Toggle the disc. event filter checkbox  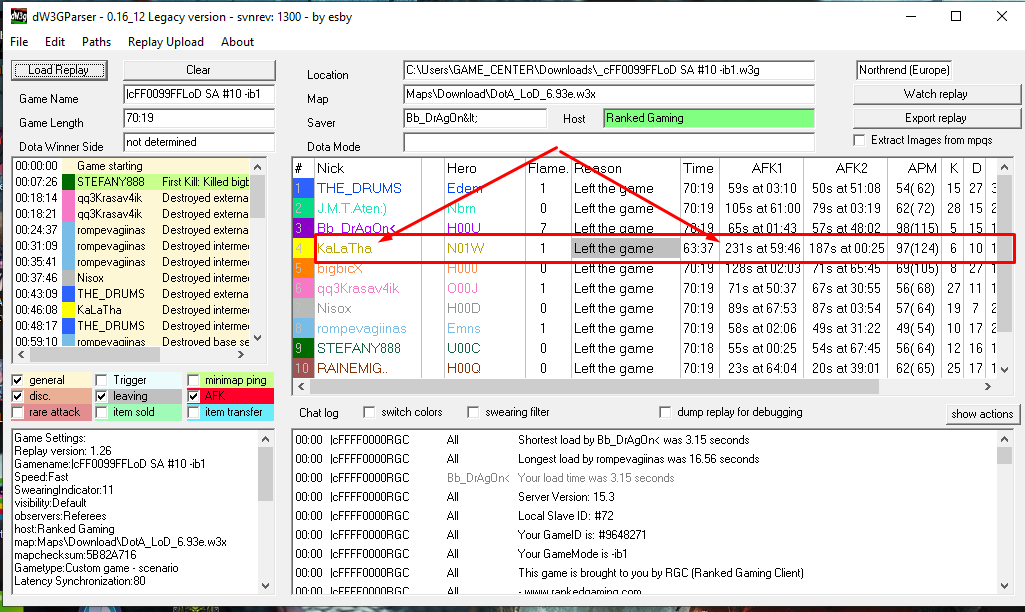click(18, 396)
